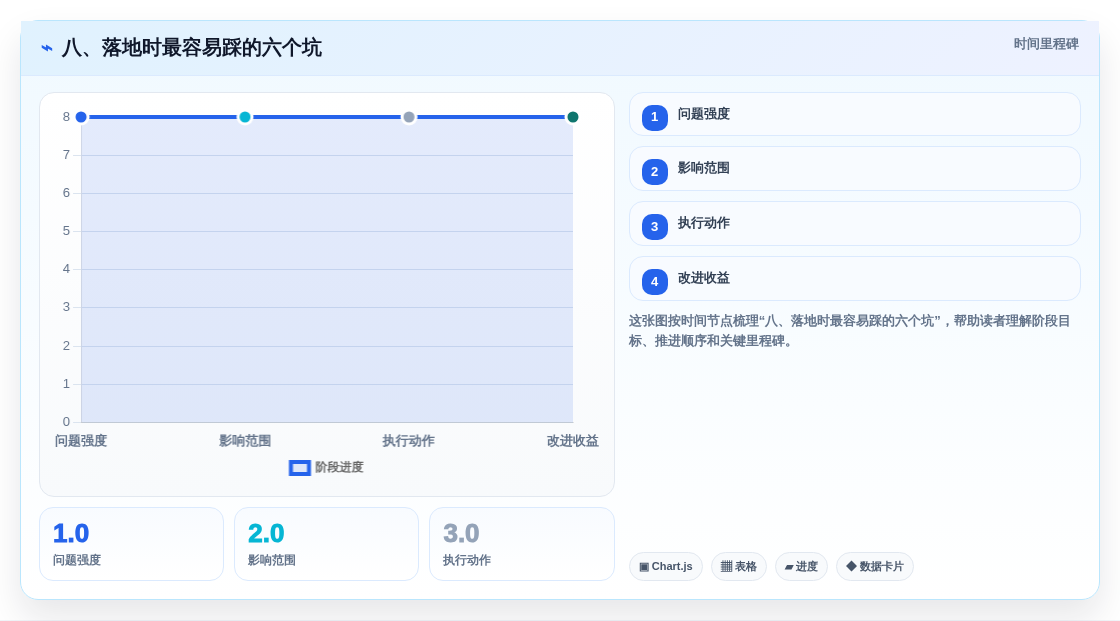Click the number 4 badge icon

(x=654, y=282)
